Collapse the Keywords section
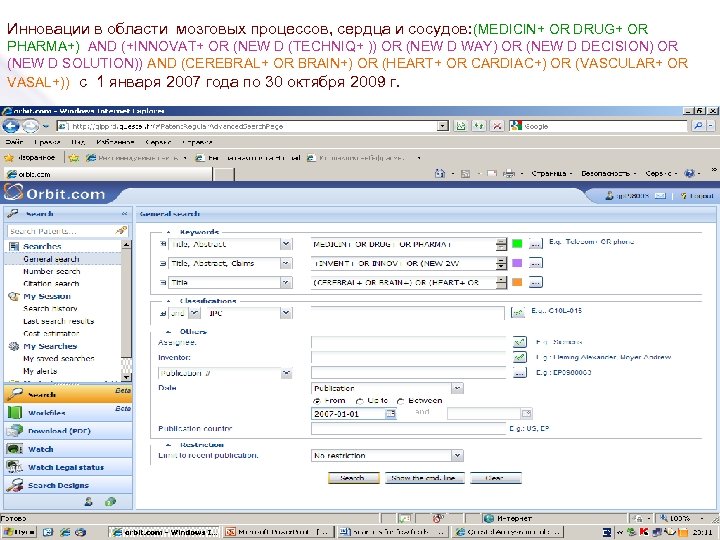The image size is (720, 540). 169,232
